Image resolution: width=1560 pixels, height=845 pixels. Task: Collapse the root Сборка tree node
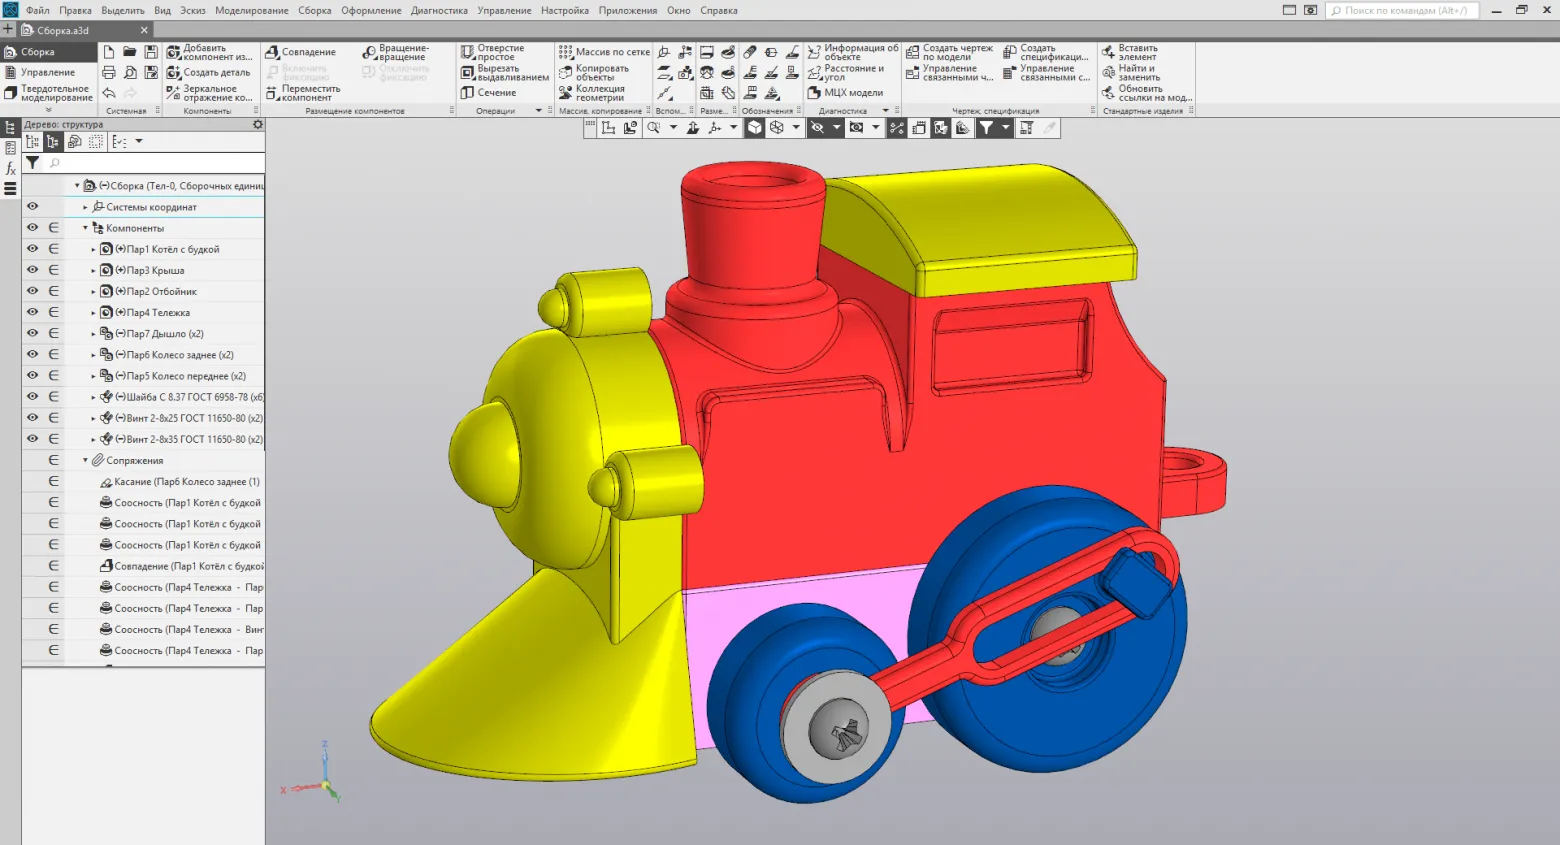tap(77, 186)
